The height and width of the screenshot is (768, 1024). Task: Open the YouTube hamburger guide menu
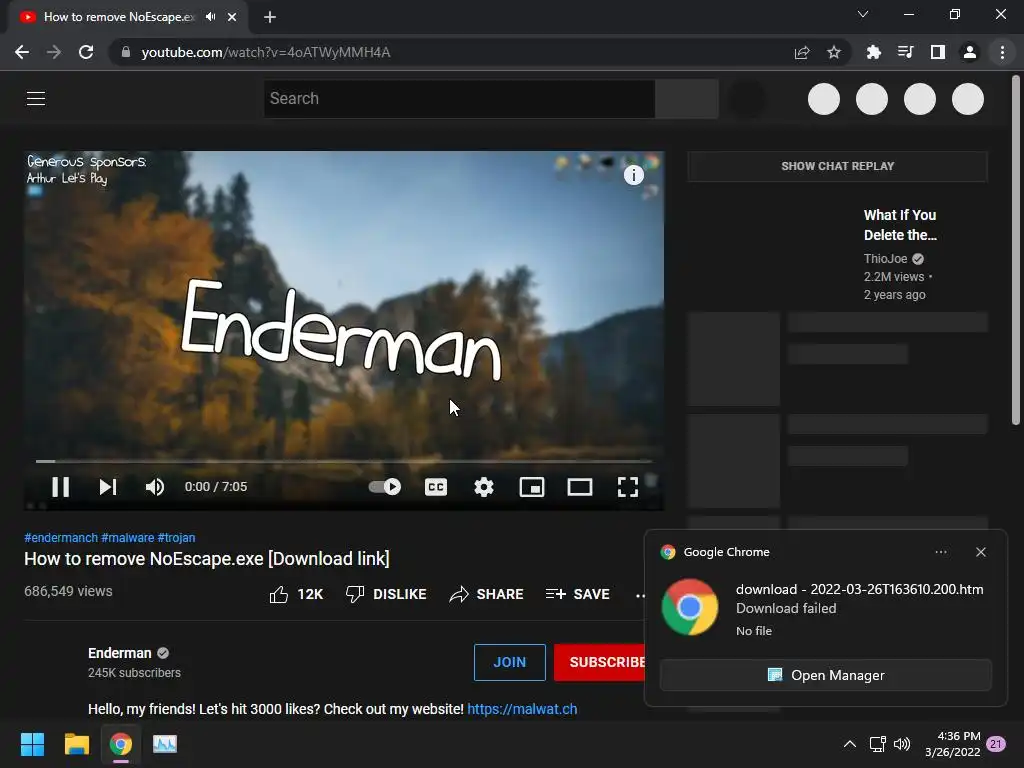pos(36,99)
